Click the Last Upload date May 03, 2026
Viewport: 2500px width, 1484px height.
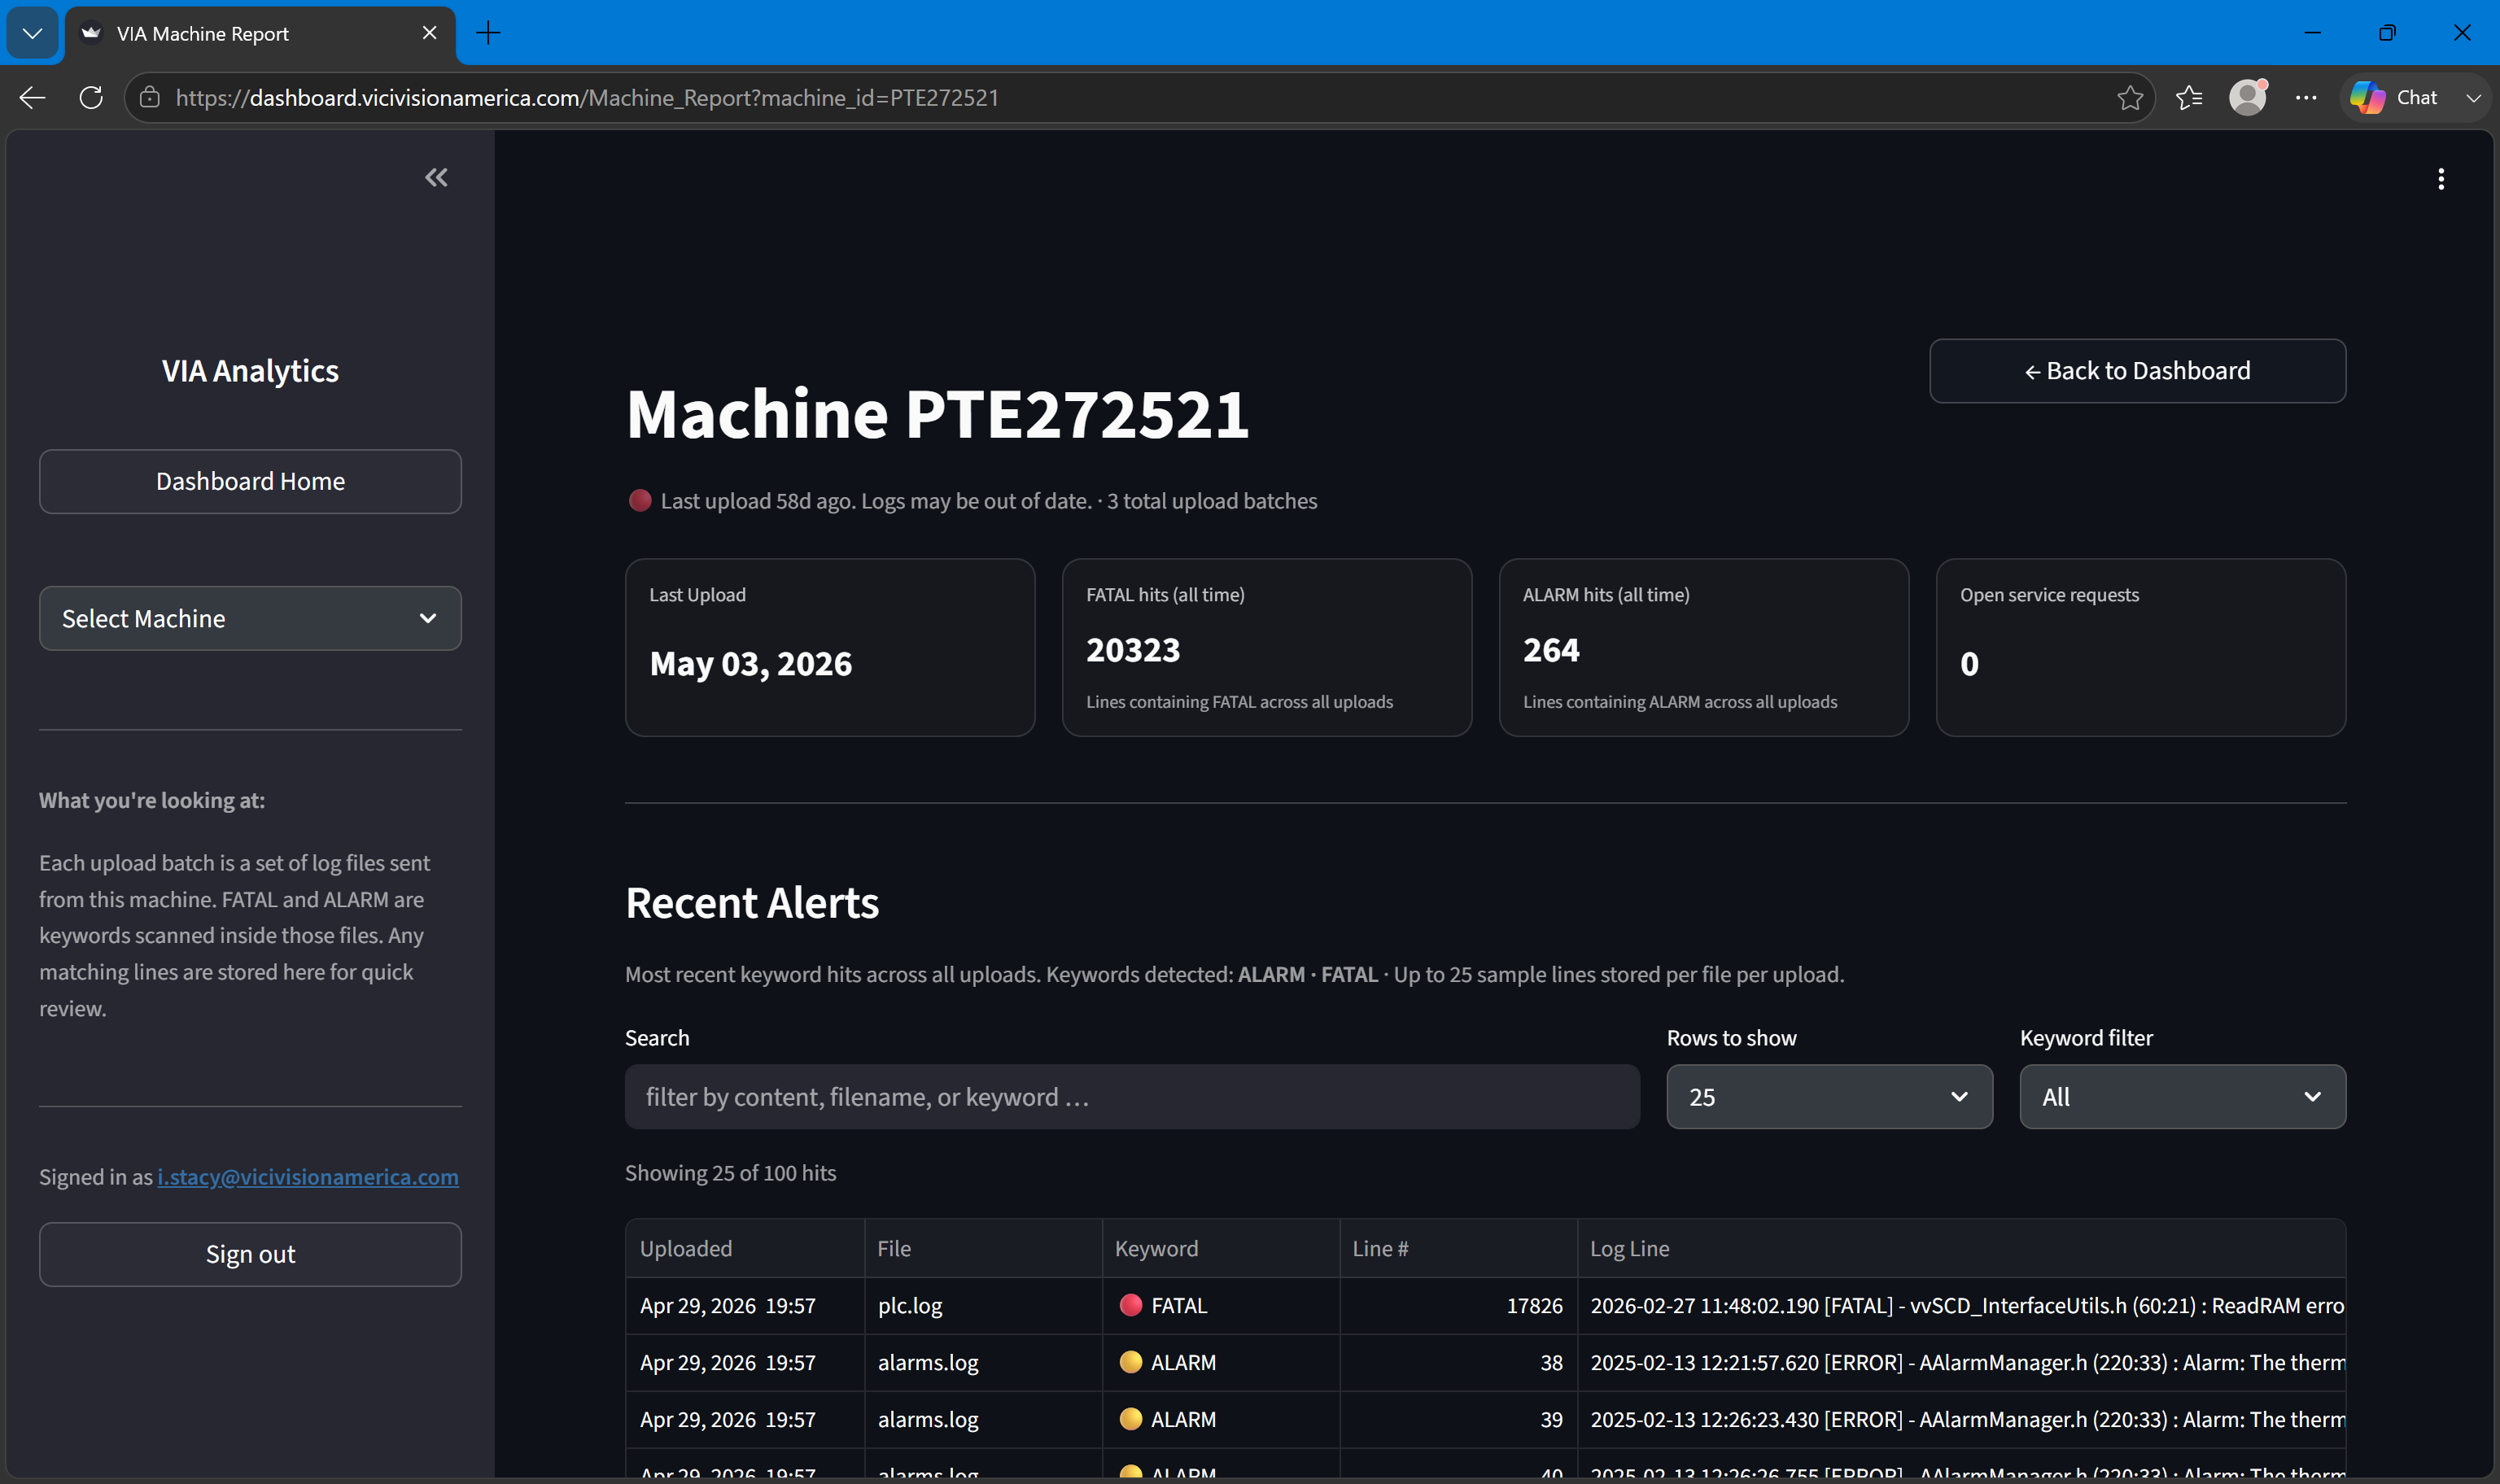point(751,663)
